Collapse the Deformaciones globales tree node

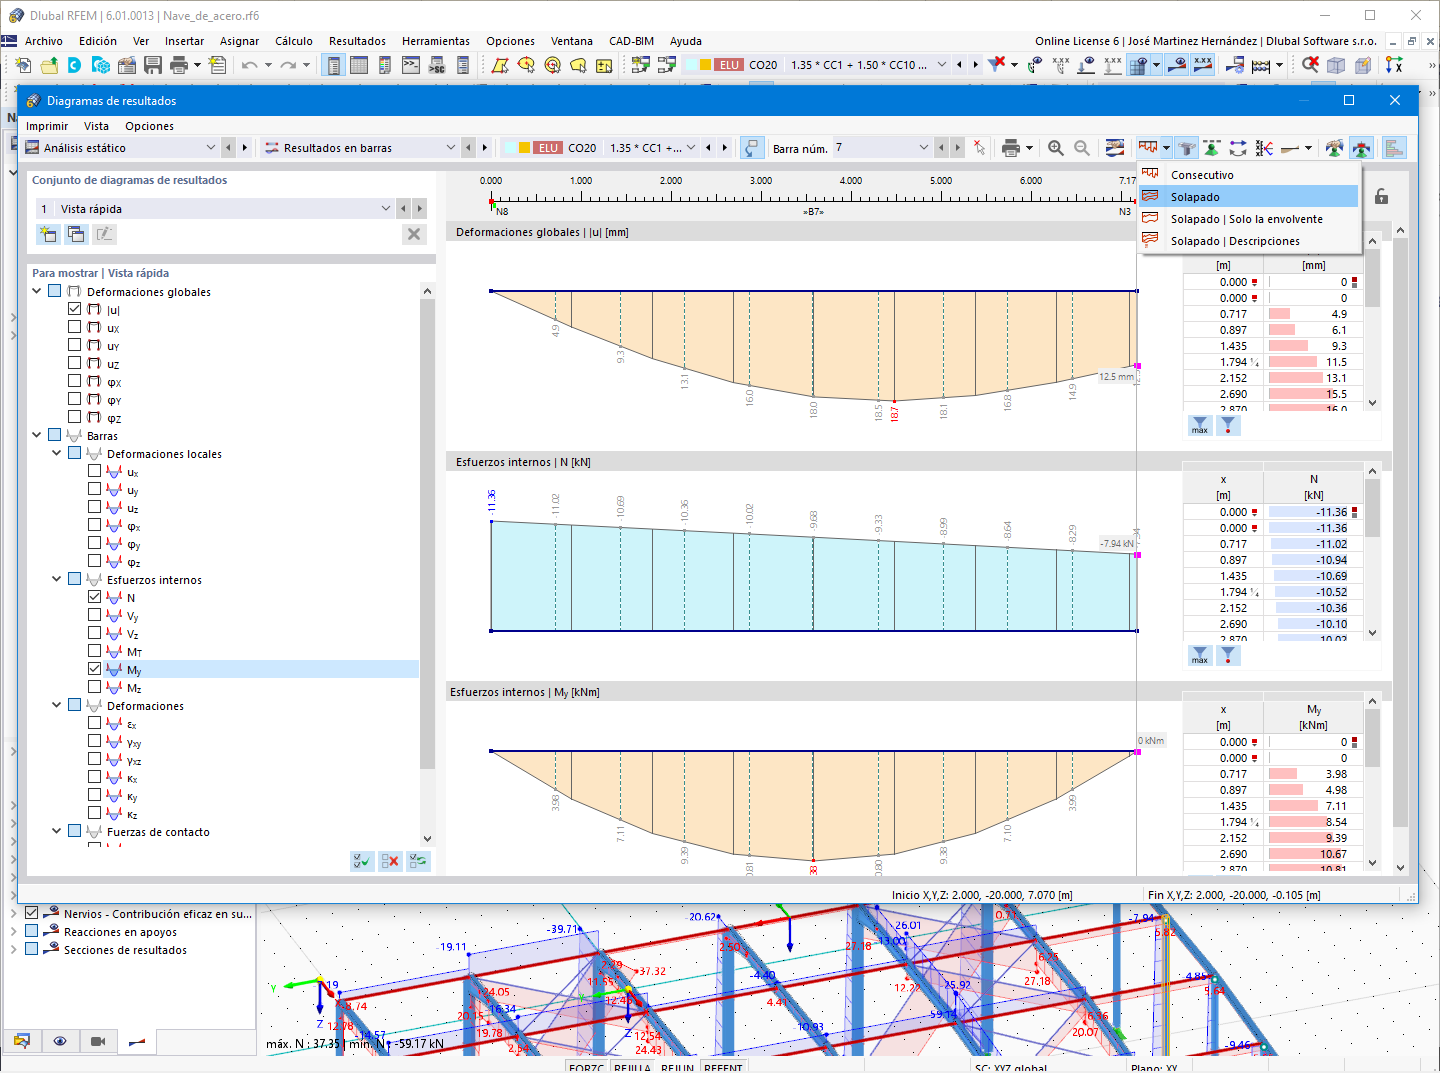tap(37, 291)
